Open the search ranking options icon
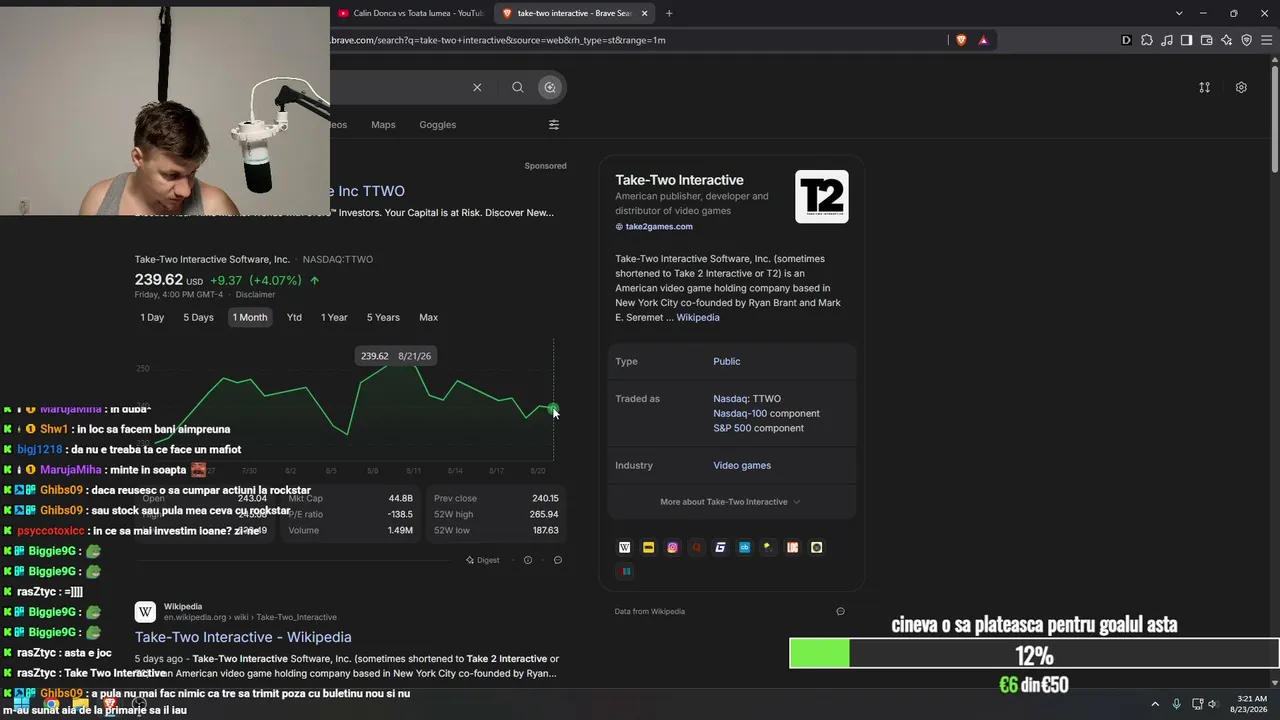 (x=1204, y=87)
